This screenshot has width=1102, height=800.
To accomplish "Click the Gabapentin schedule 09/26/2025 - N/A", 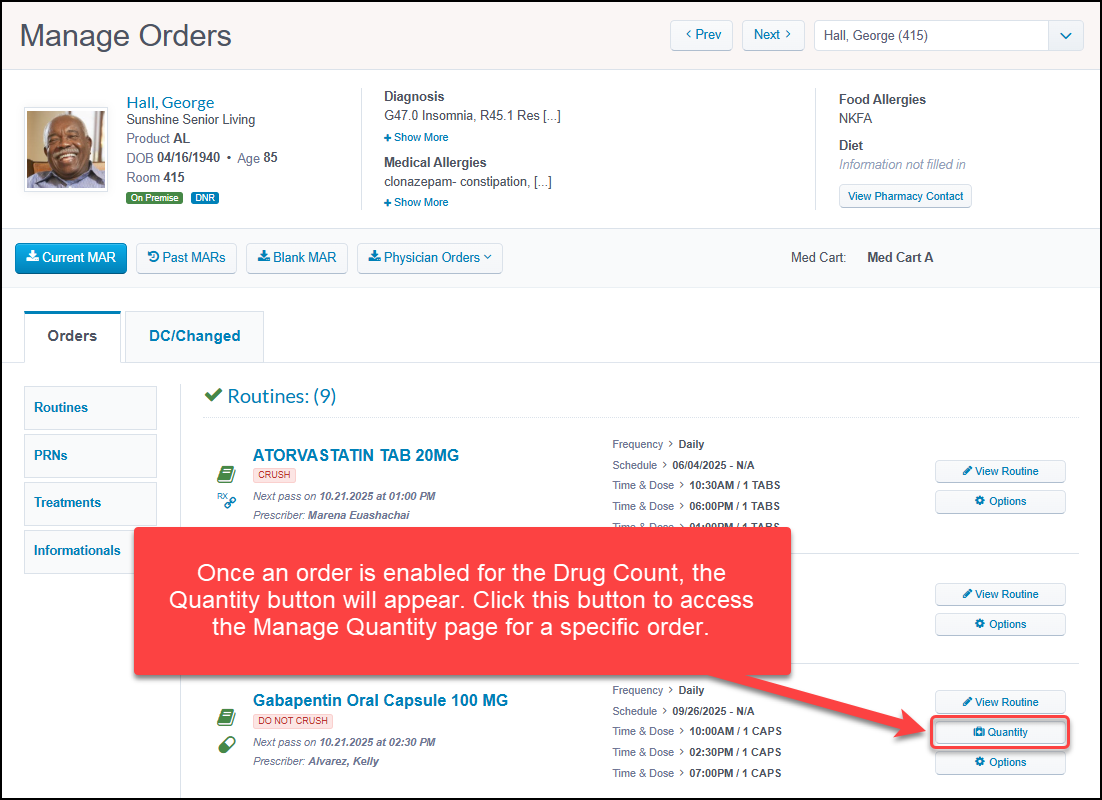I will click(x=713, y=712).
